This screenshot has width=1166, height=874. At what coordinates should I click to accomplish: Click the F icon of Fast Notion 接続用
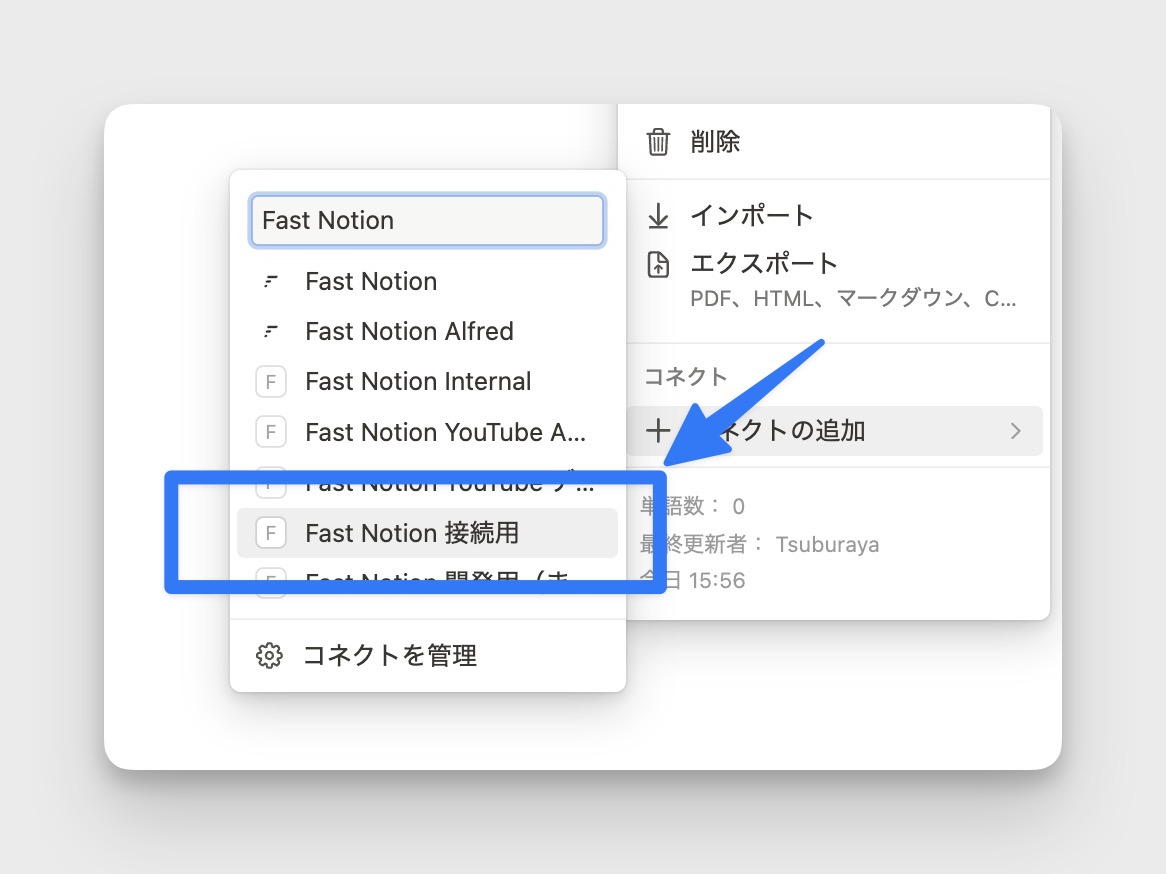tap(271, 533)
